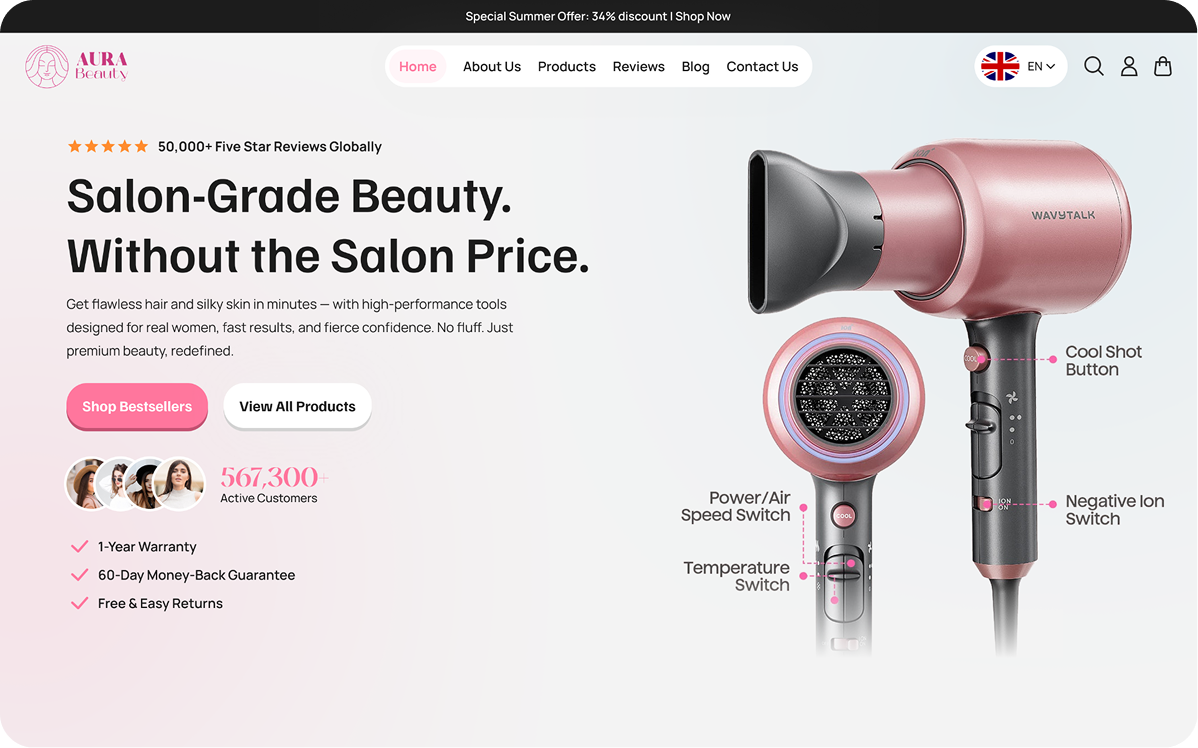Viewport: 1198px width, 748px height.
Task: Click the checkmark beside Free & Easy Returns
Action: coord(79,603)
